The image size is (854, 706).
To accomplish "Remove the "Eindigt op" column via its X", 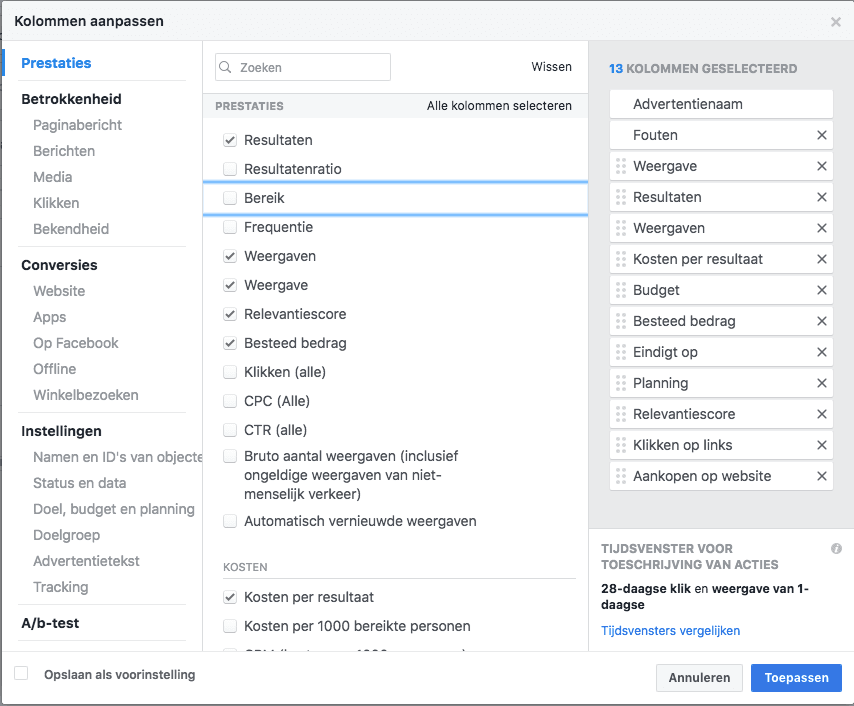I will coord(823,351).
